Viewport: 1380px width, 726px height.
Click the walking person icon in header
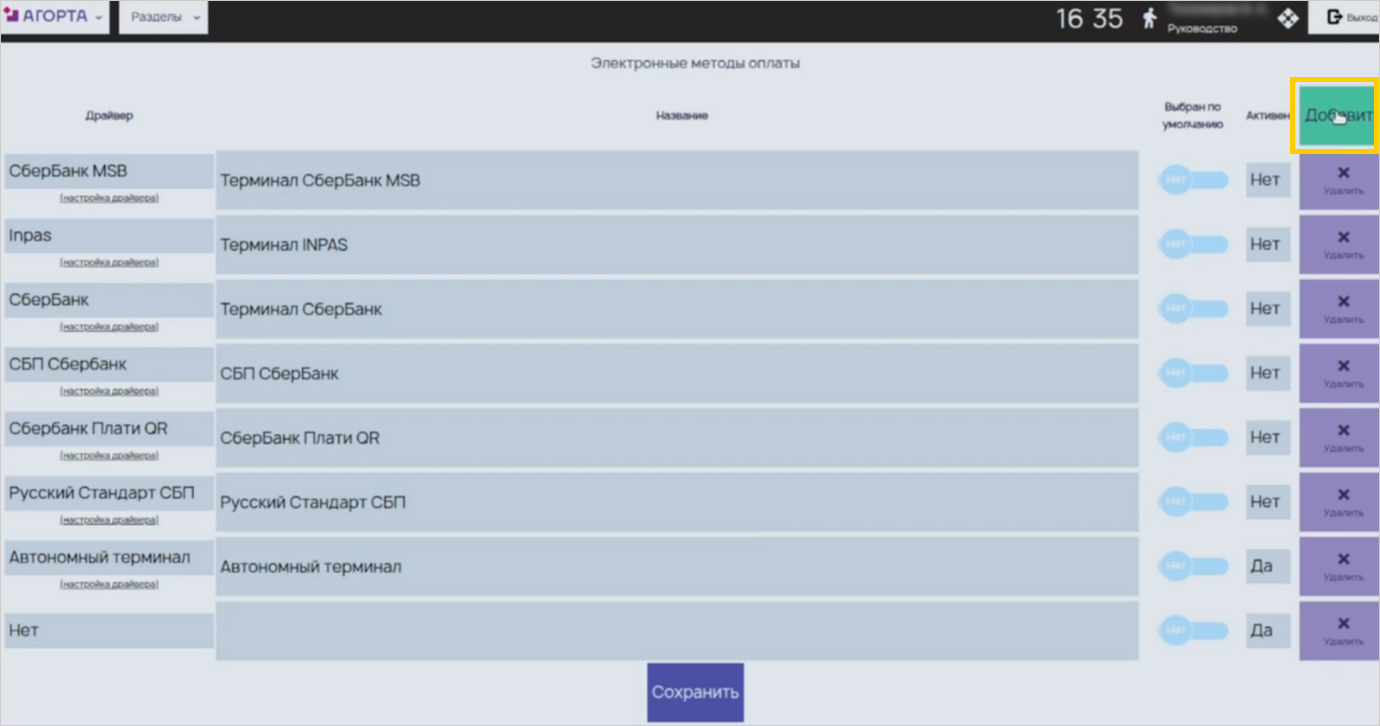[1149, 18]
